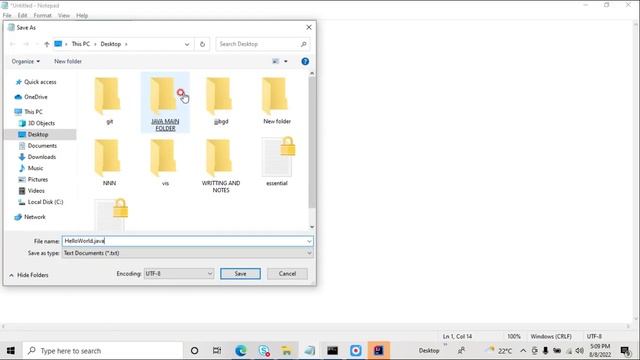The image size is (640, 360).
Task: Click the Type here to search box
Action: [102, 351]
